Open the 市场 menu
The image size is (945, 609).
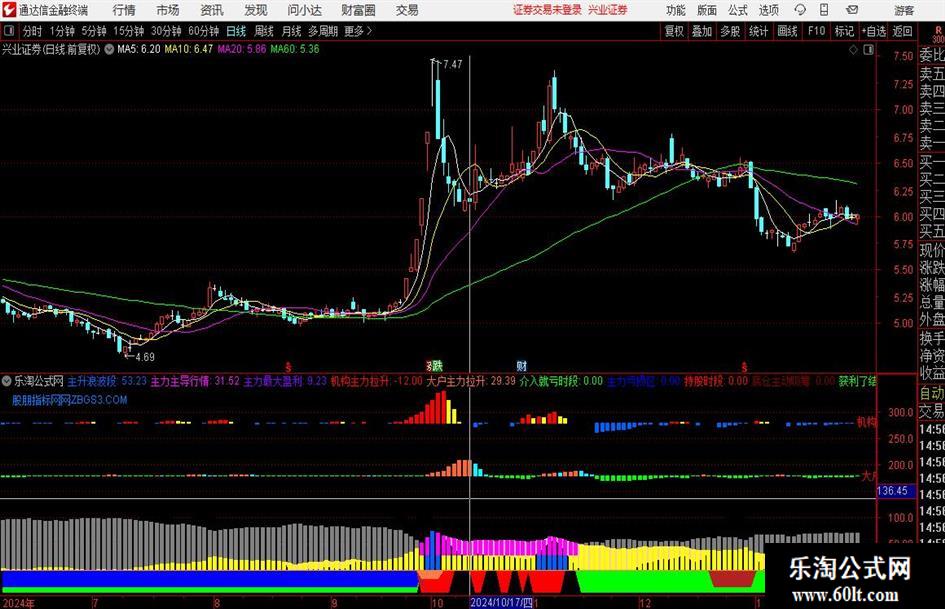(x=168, y=10)
